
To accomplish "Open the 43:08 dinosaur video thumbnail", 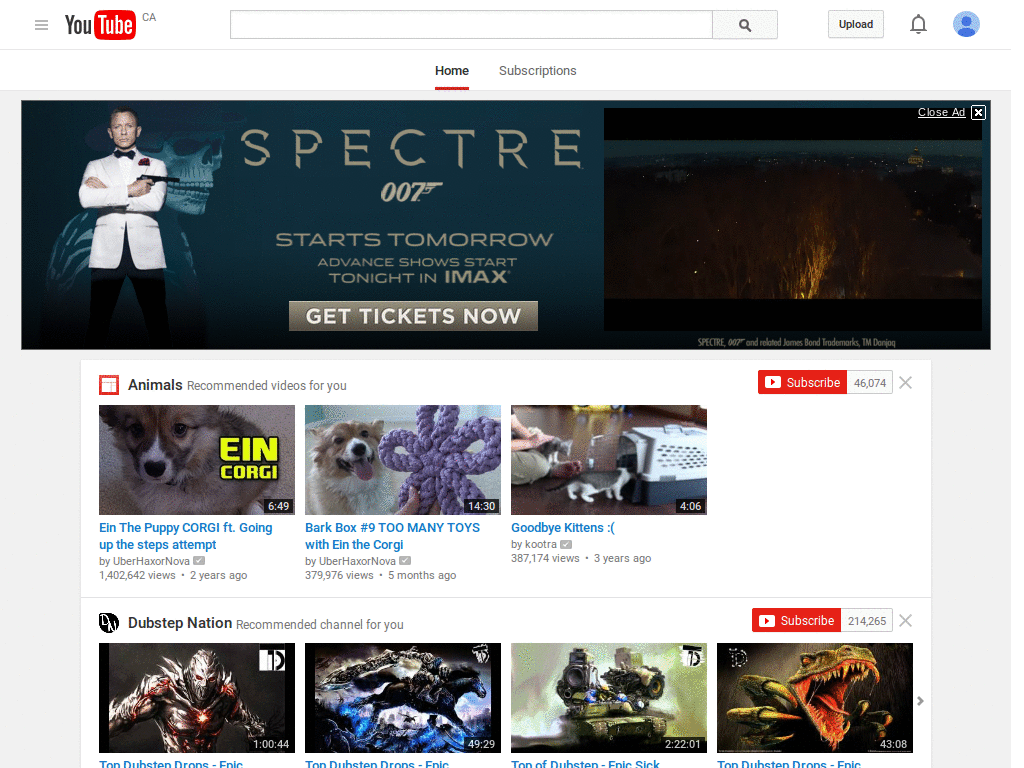I will pyautogui.click(x=815, y=698).
